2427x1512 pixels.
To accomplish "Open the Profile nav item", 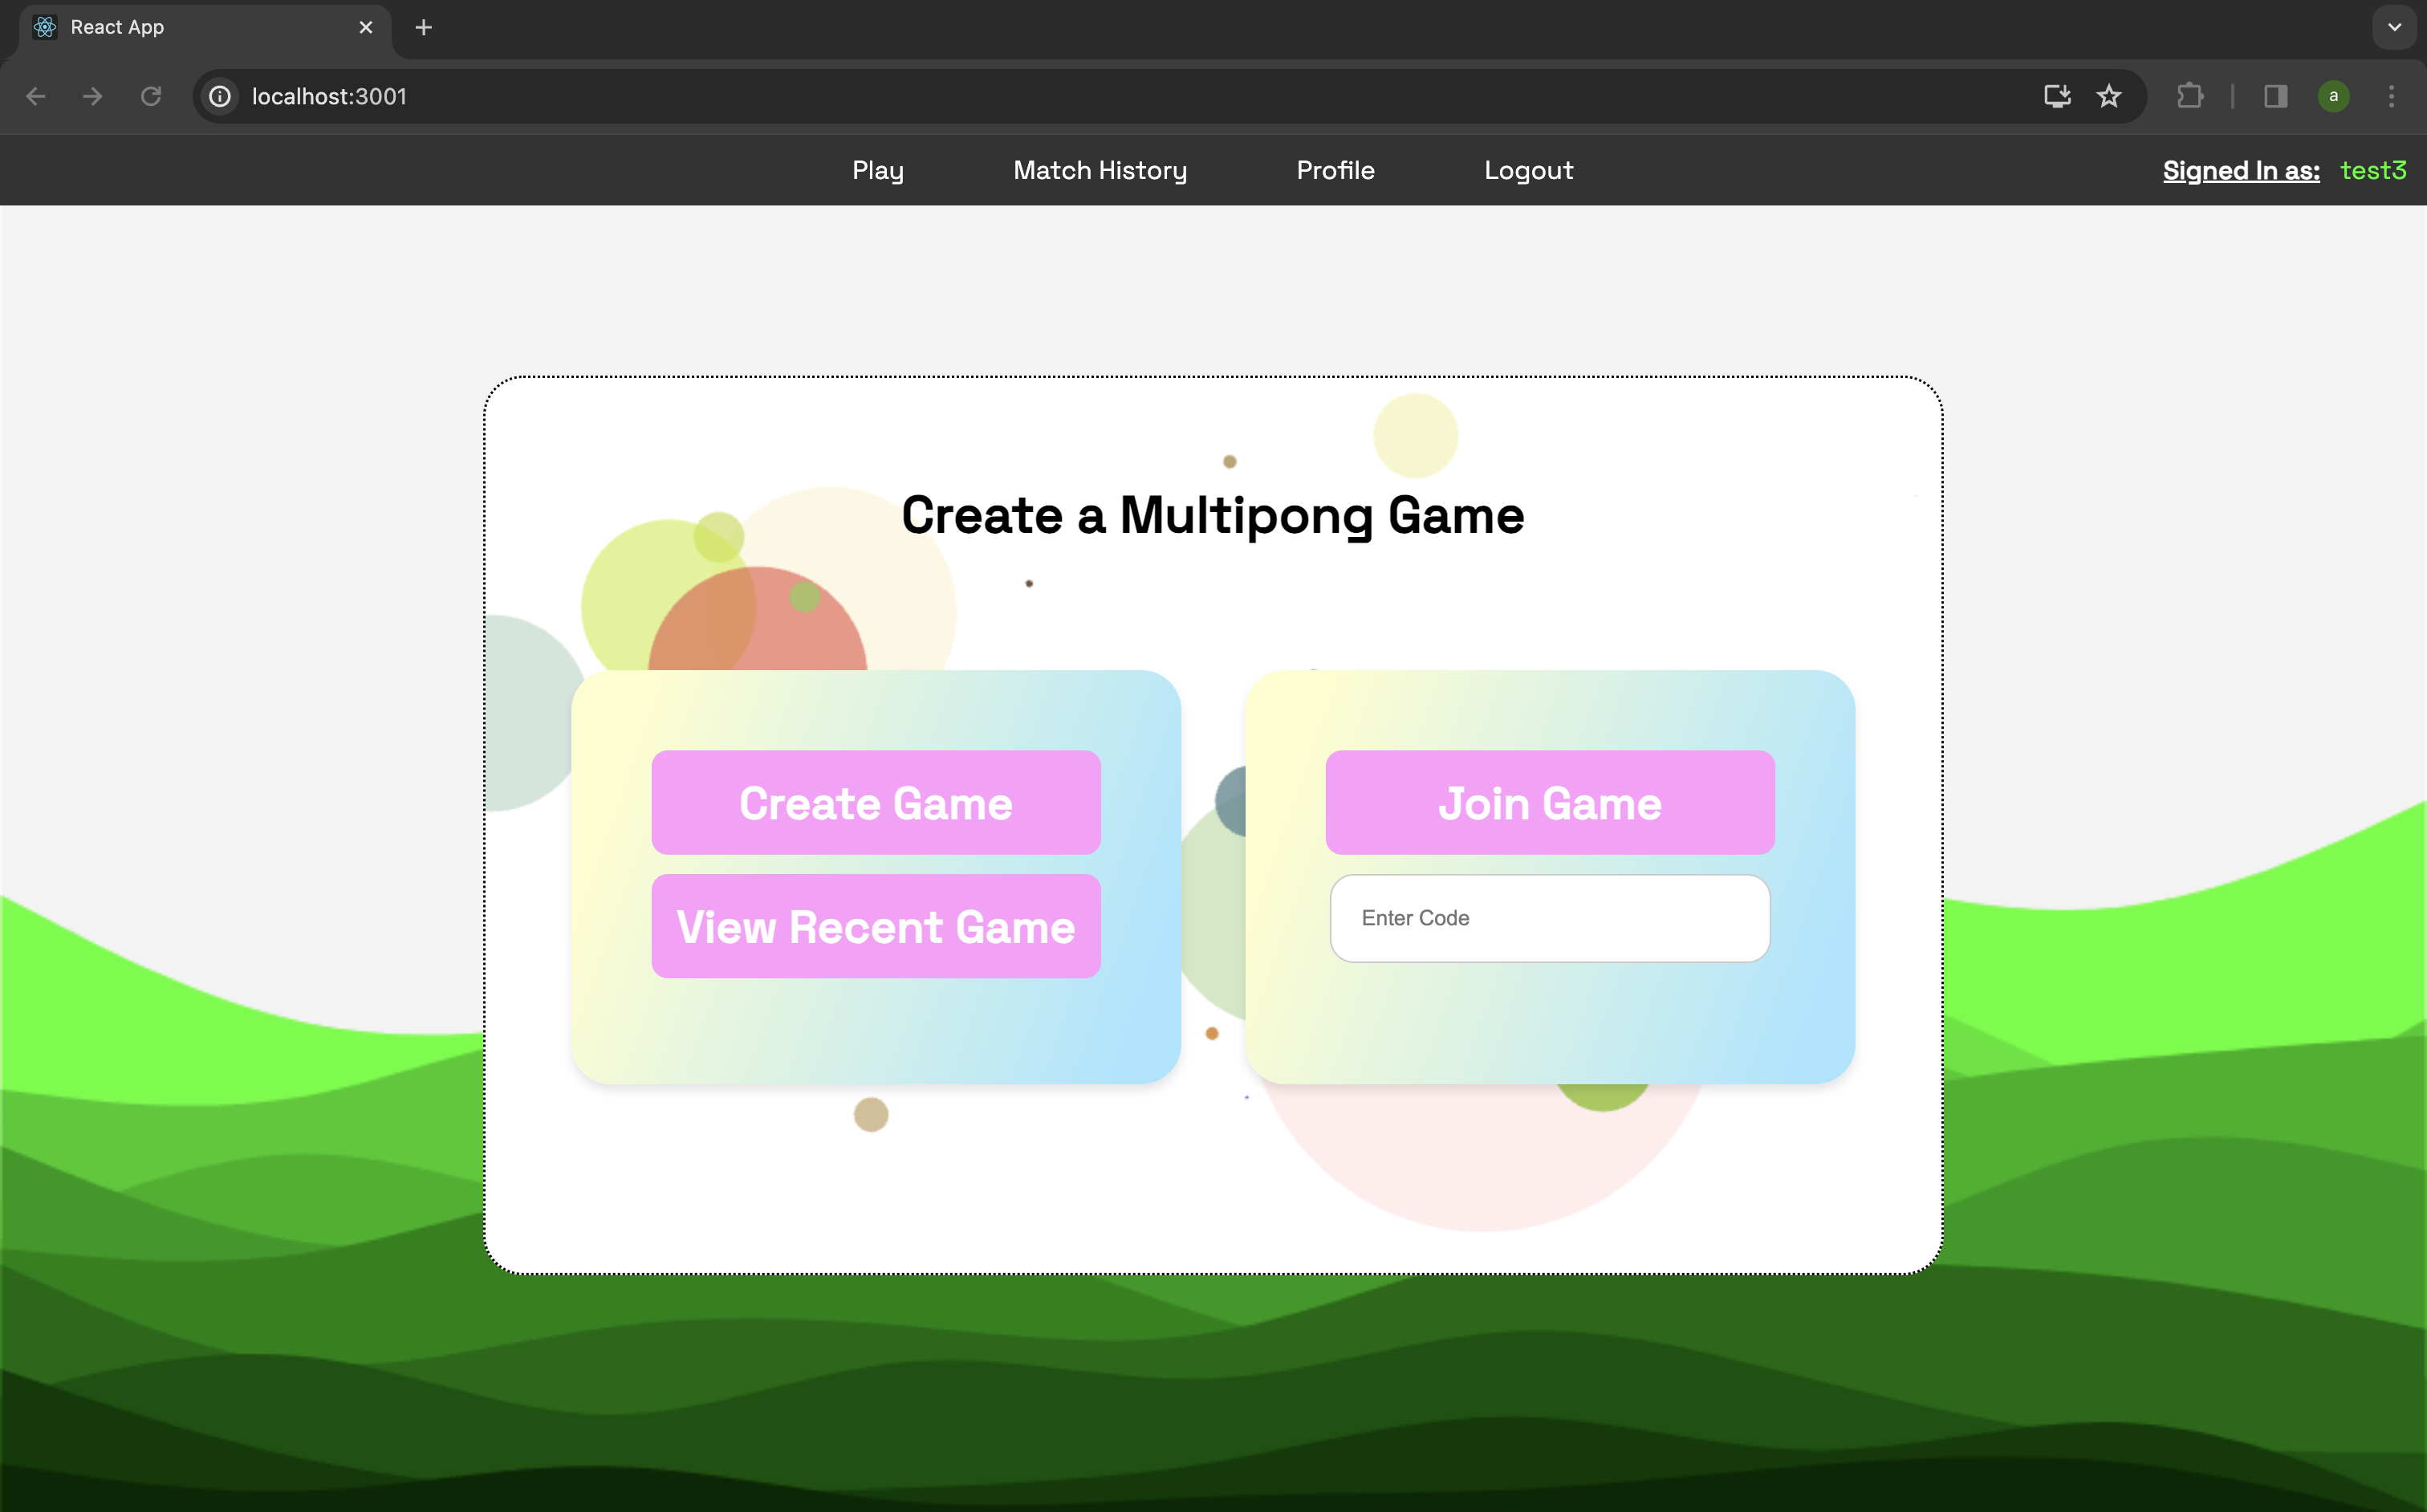I will [1335, 170].
